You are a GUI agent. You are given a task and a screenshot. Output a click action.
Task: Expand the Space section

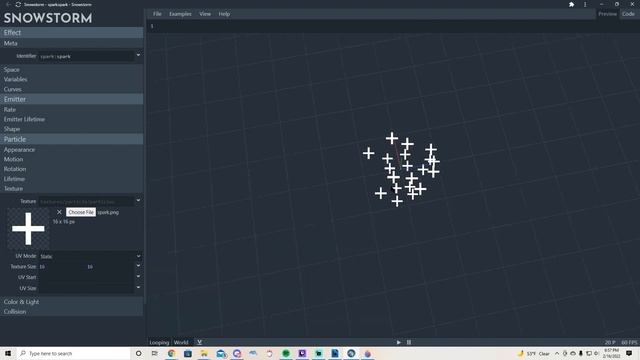click(71, 70)
